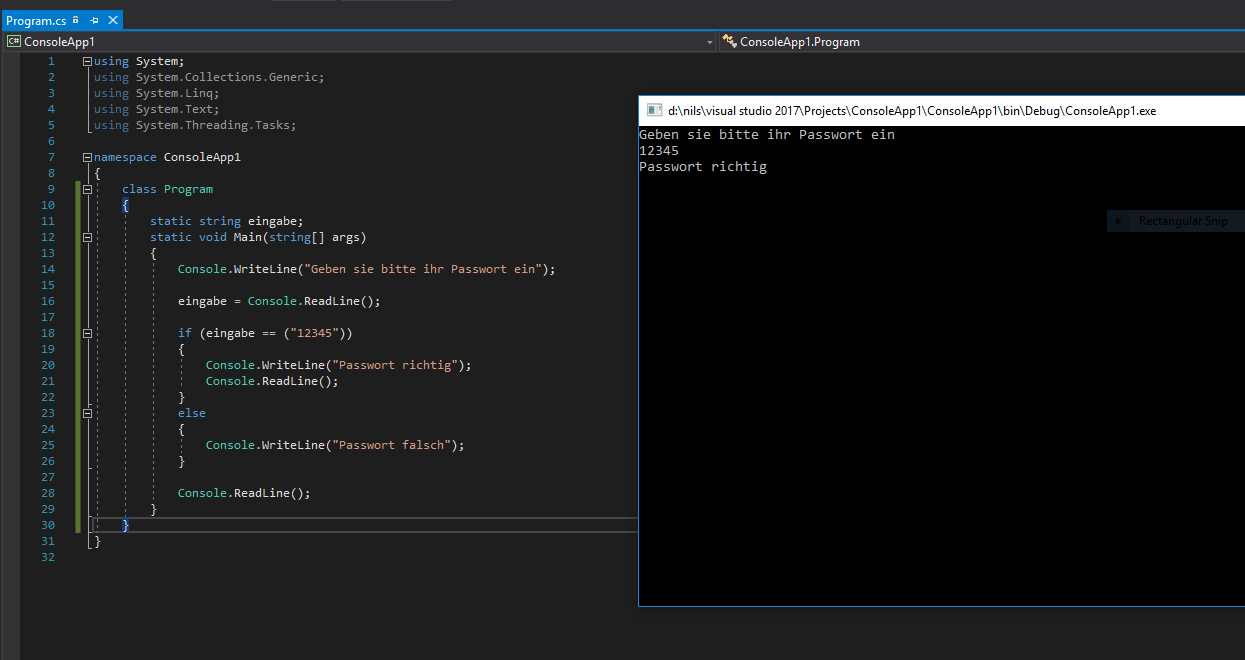Click the '12345' line in the console output
The image size is (1245, 660).
coord(659,151)
